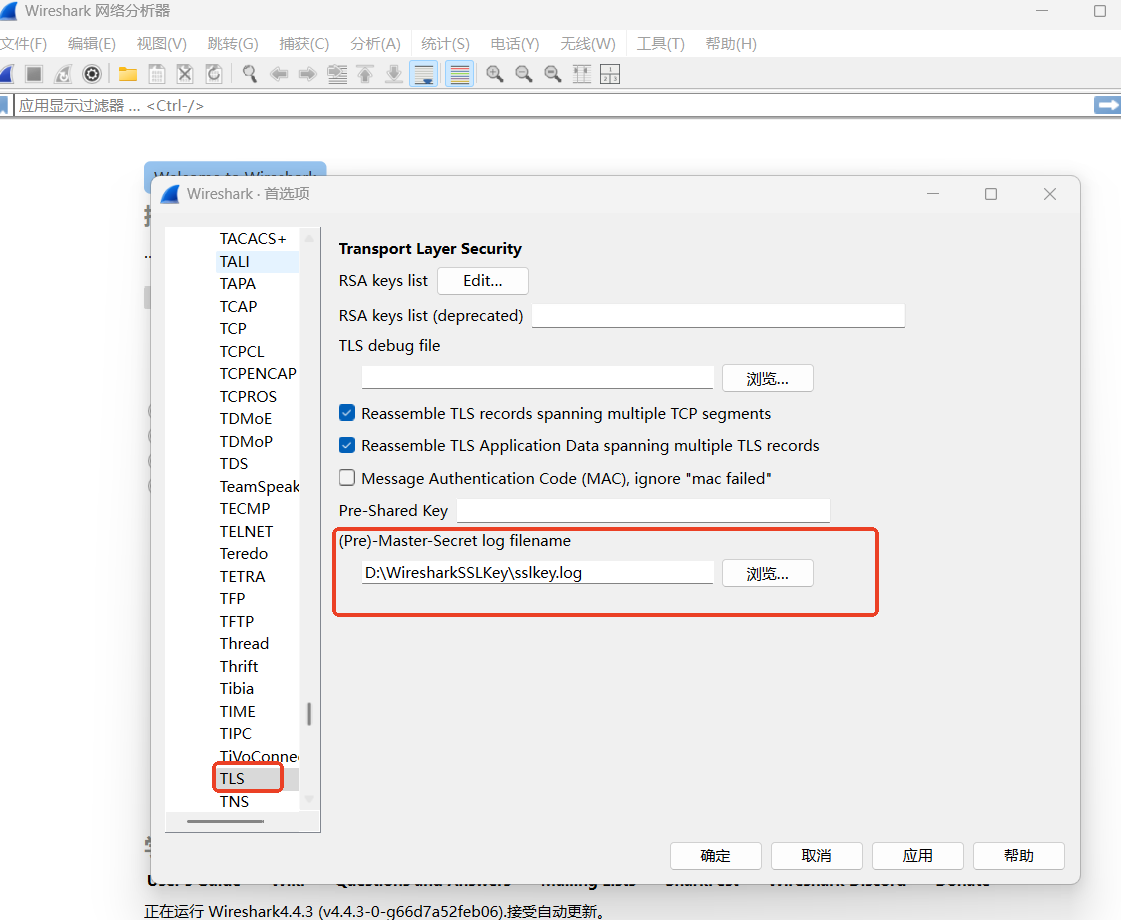Browse for Master-Secret log filename

[768, 573]
